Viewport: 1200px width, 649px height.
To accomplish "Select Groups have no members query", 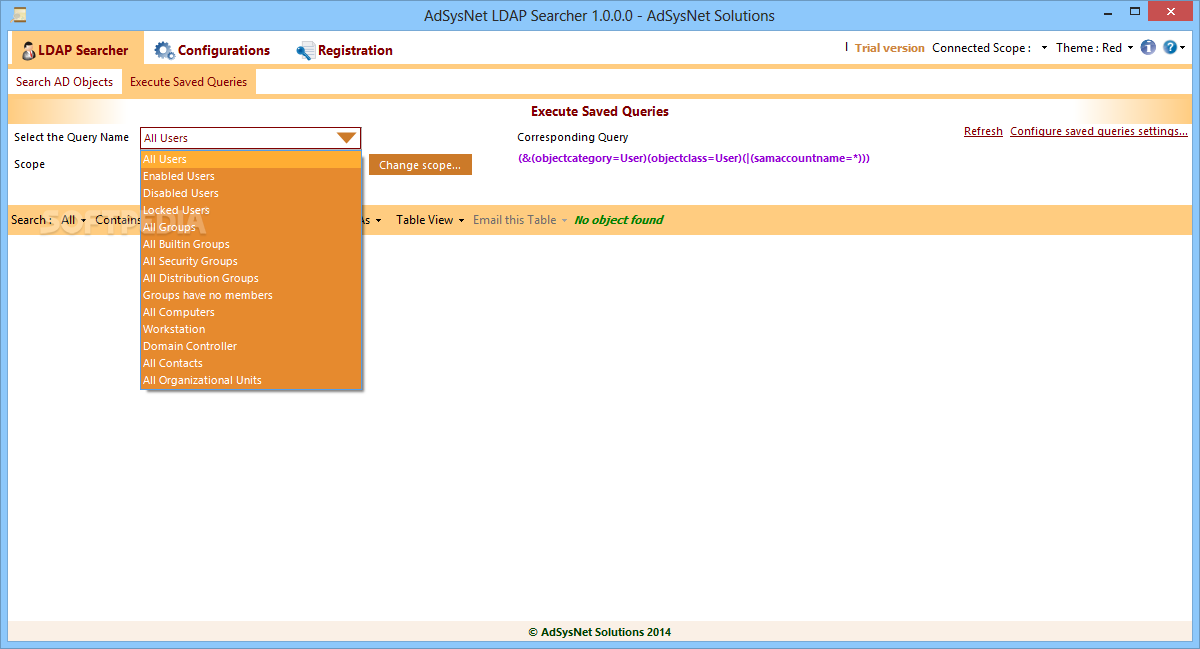I will (251, 295).
